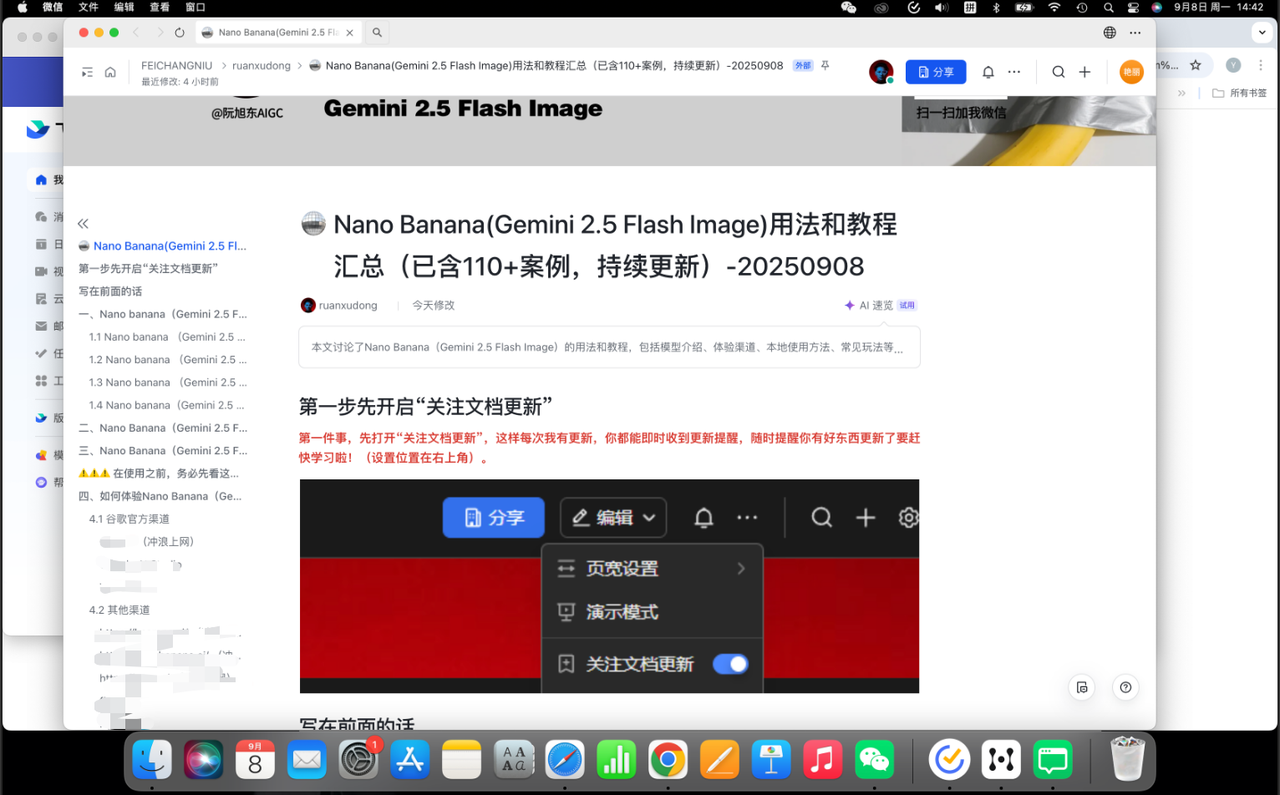Image resolution: width=1280 pixels, height=795 pixels.
Task: Bookmark the page via the save icon bottom right
Action: tap(1081, 687)
